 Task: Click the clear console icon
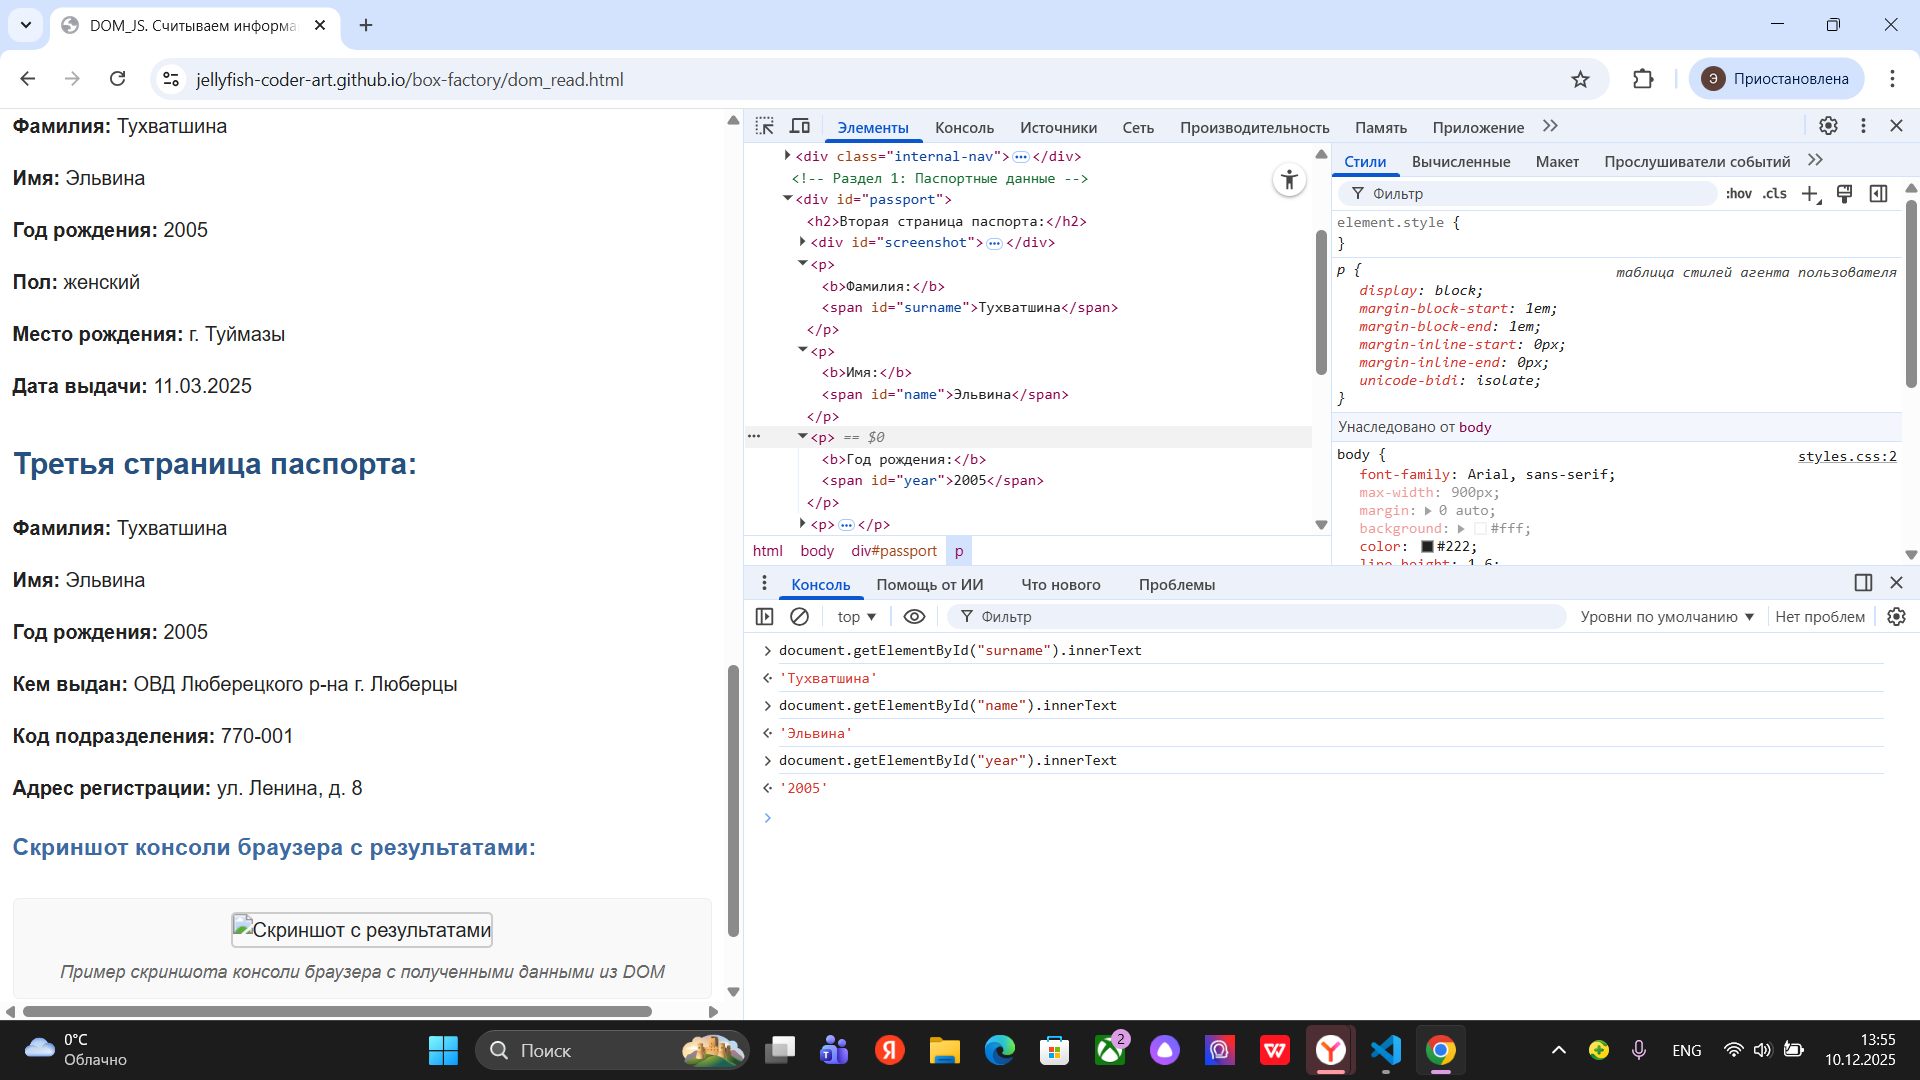(x=799, y=617)
